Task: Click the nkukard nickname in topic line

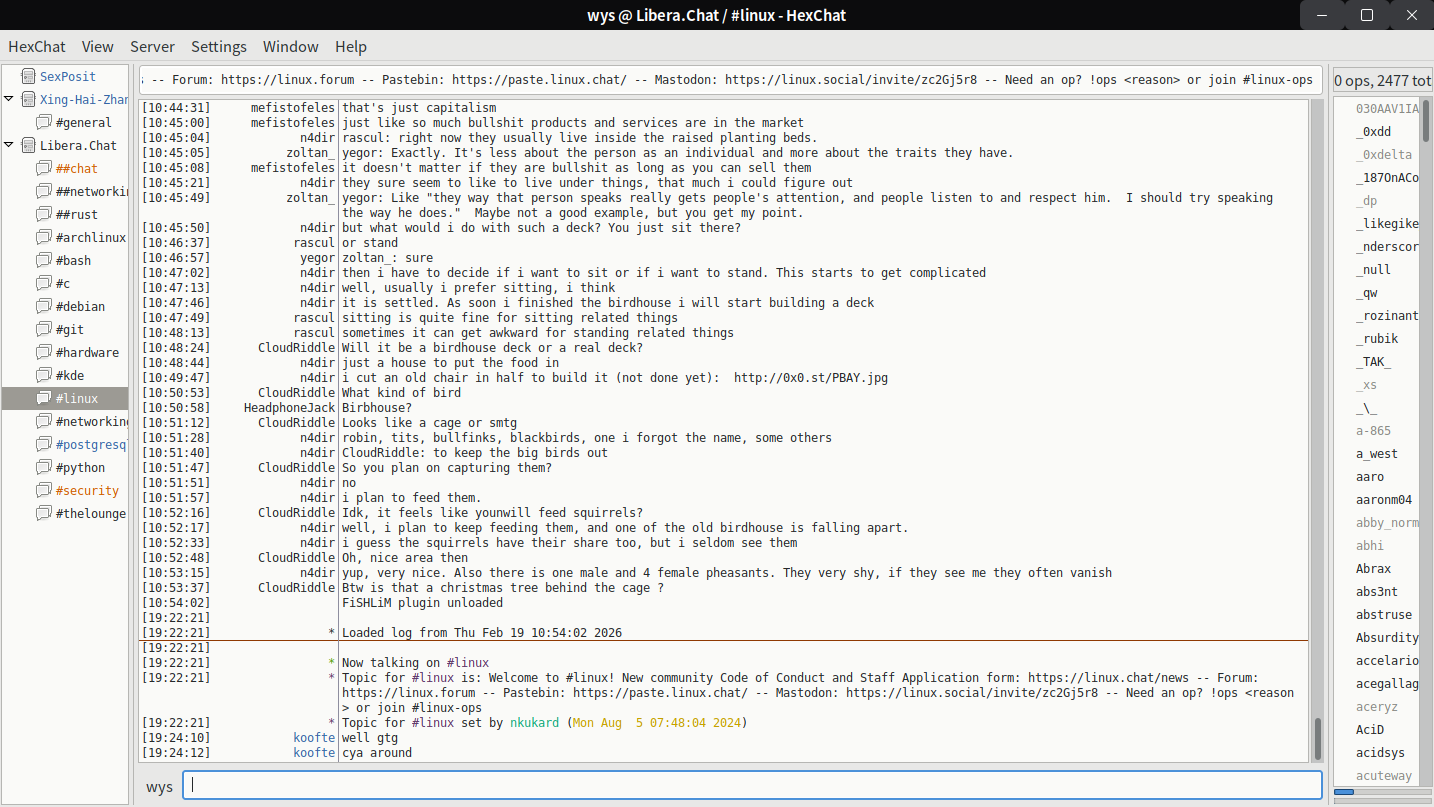Action: tap(535, 723)
